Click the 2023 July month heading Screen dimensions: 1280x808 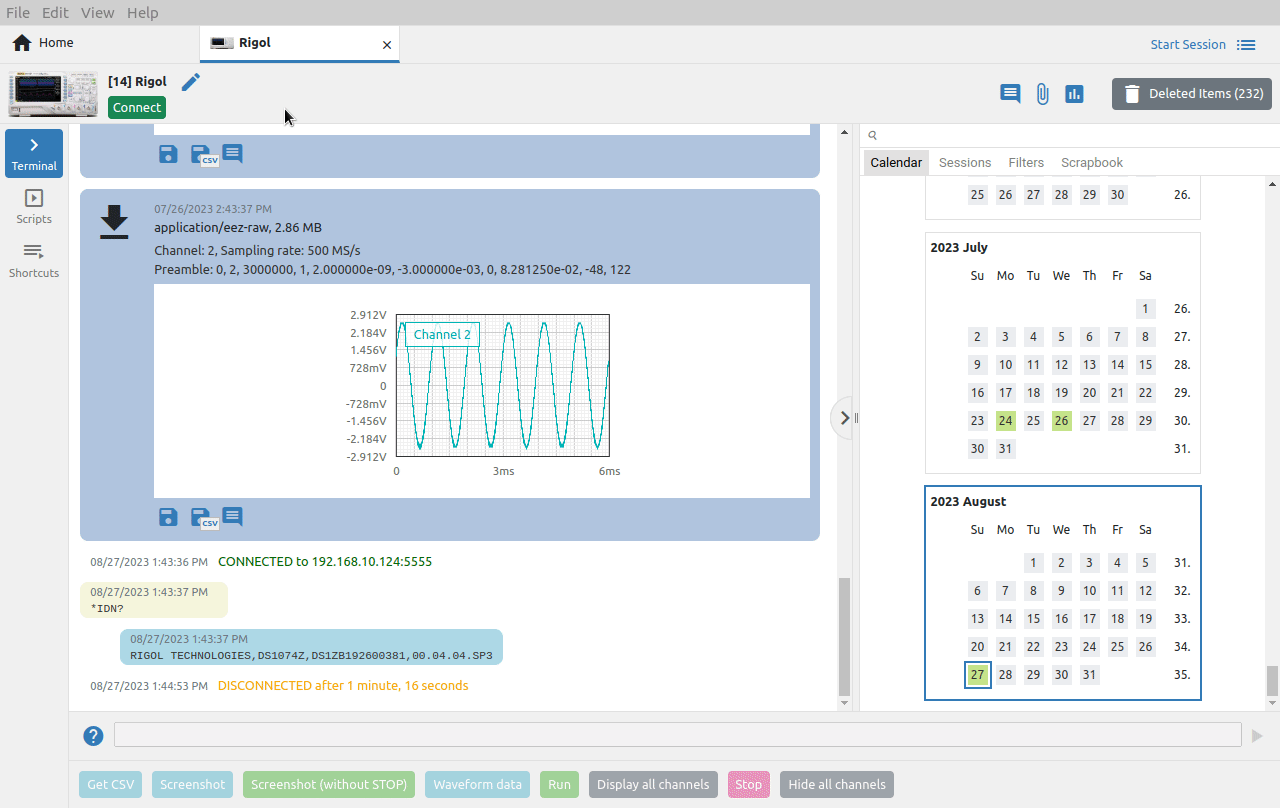[959, 248]
